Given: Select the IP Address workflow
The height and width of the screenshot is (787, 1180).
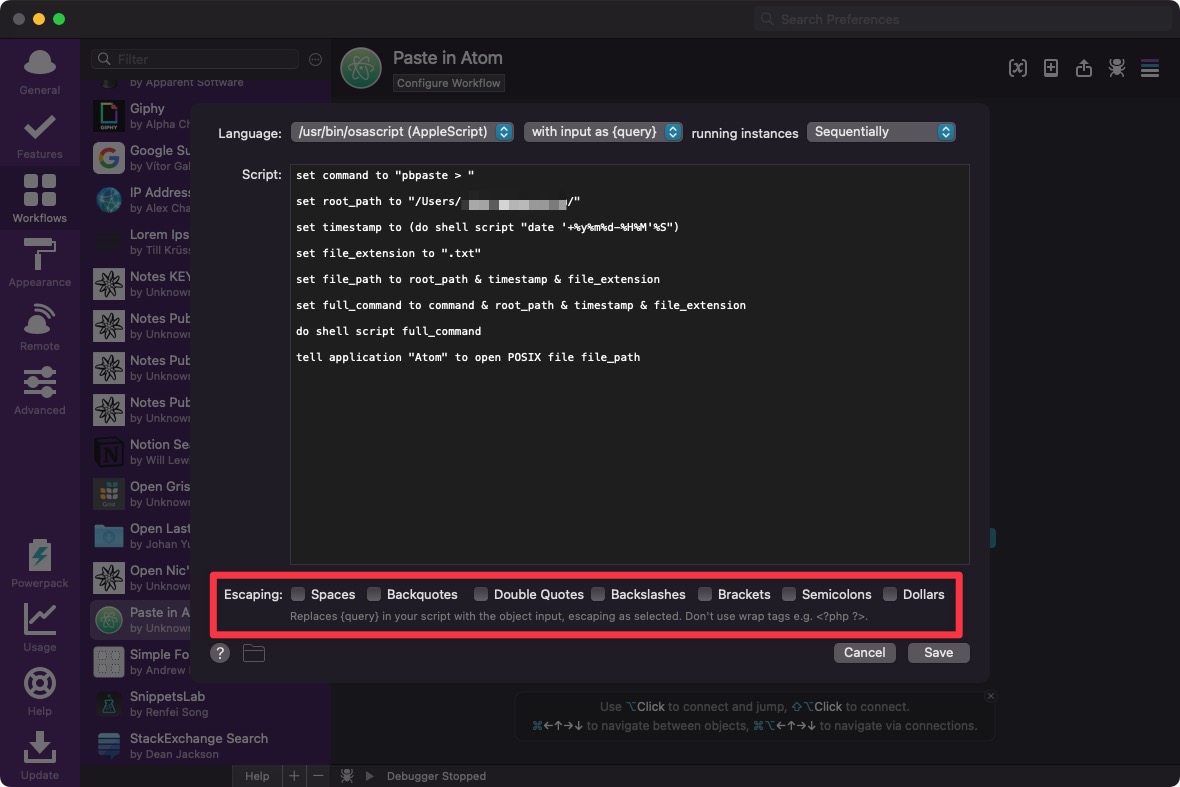Looking at the screenshot, I should click(x=141, y=200).
